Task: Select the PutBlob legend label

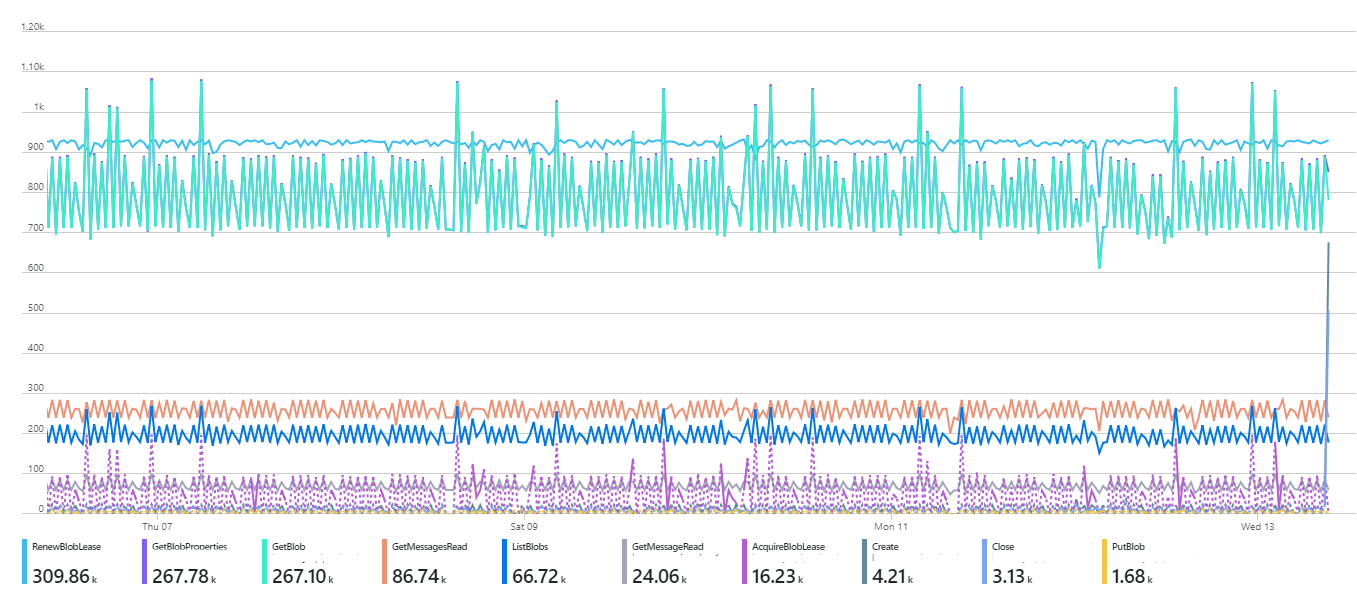Action: tap(1128, 547)
